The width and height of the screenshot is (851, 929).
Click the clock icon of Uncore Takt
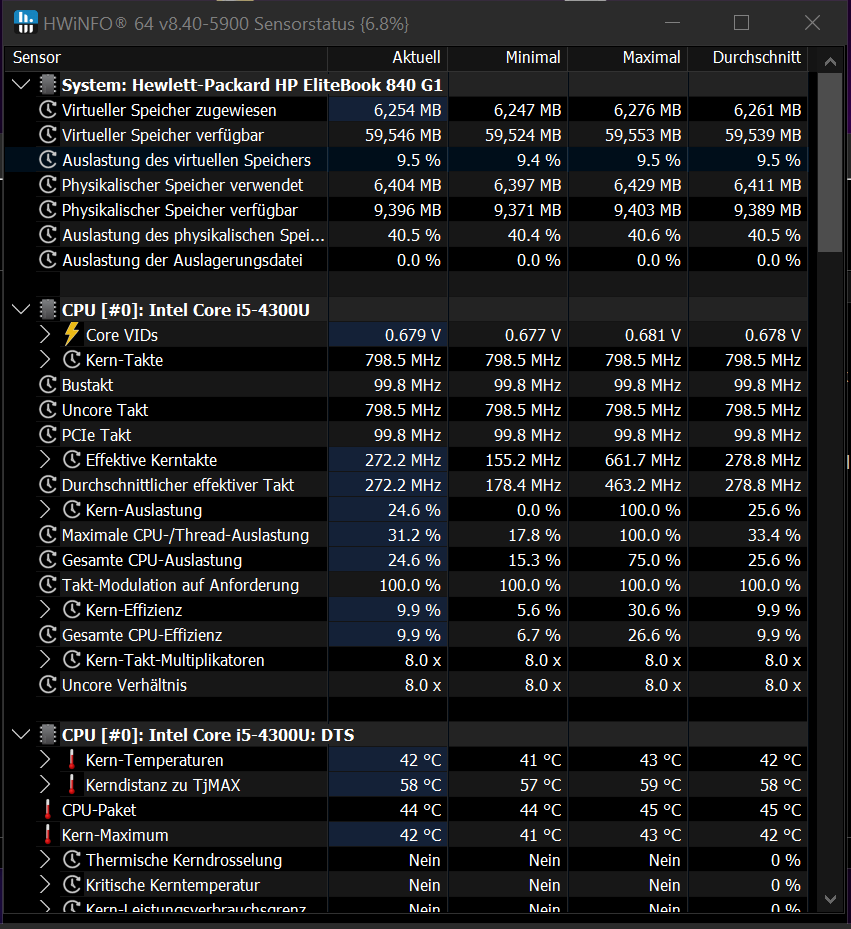47,409
